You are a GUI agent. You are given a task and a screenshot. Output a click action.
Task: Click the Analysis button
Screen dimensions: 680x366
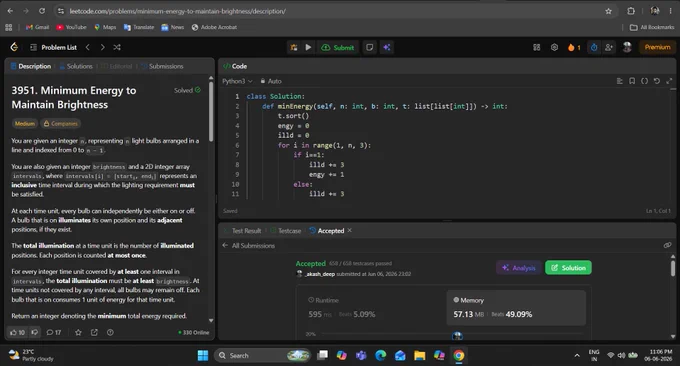pyautogui.click(x=519, y=268)
